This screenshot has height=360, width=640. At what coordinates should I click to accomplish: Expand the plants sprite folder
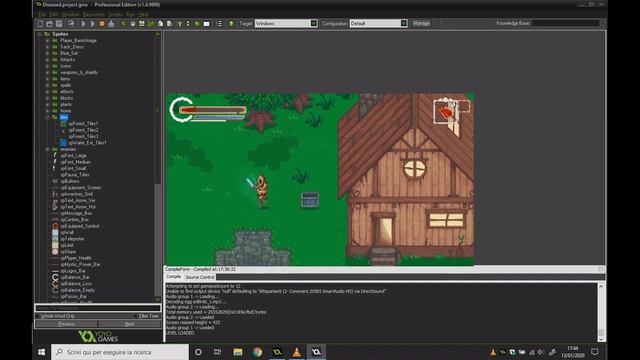click(x=47, y=104)
